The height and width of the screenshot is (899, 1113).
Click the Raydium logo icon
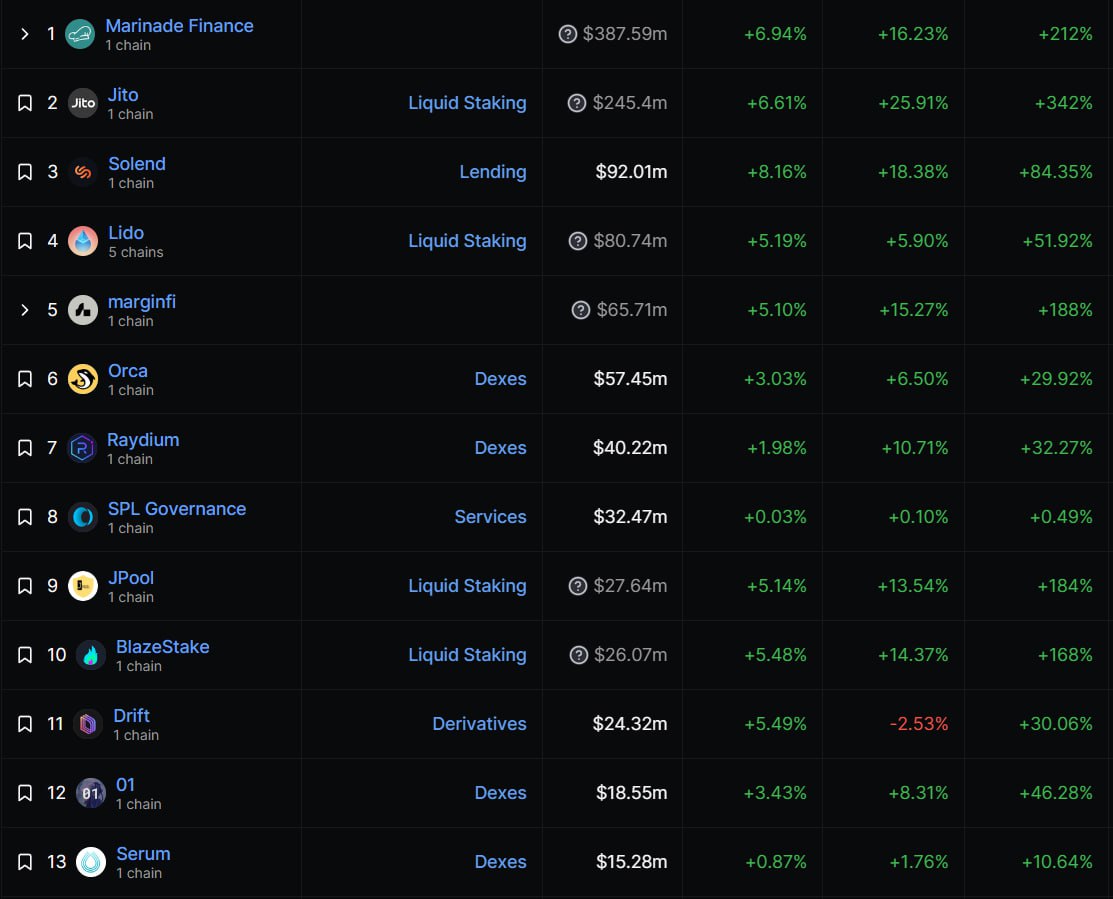coord(83,448)
